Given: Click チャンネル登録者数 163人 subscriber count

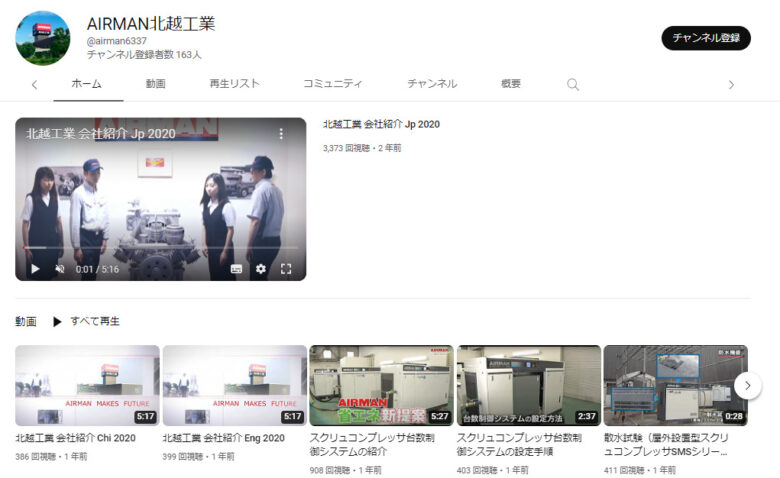Looking at the screenshot, I should 144,55.
